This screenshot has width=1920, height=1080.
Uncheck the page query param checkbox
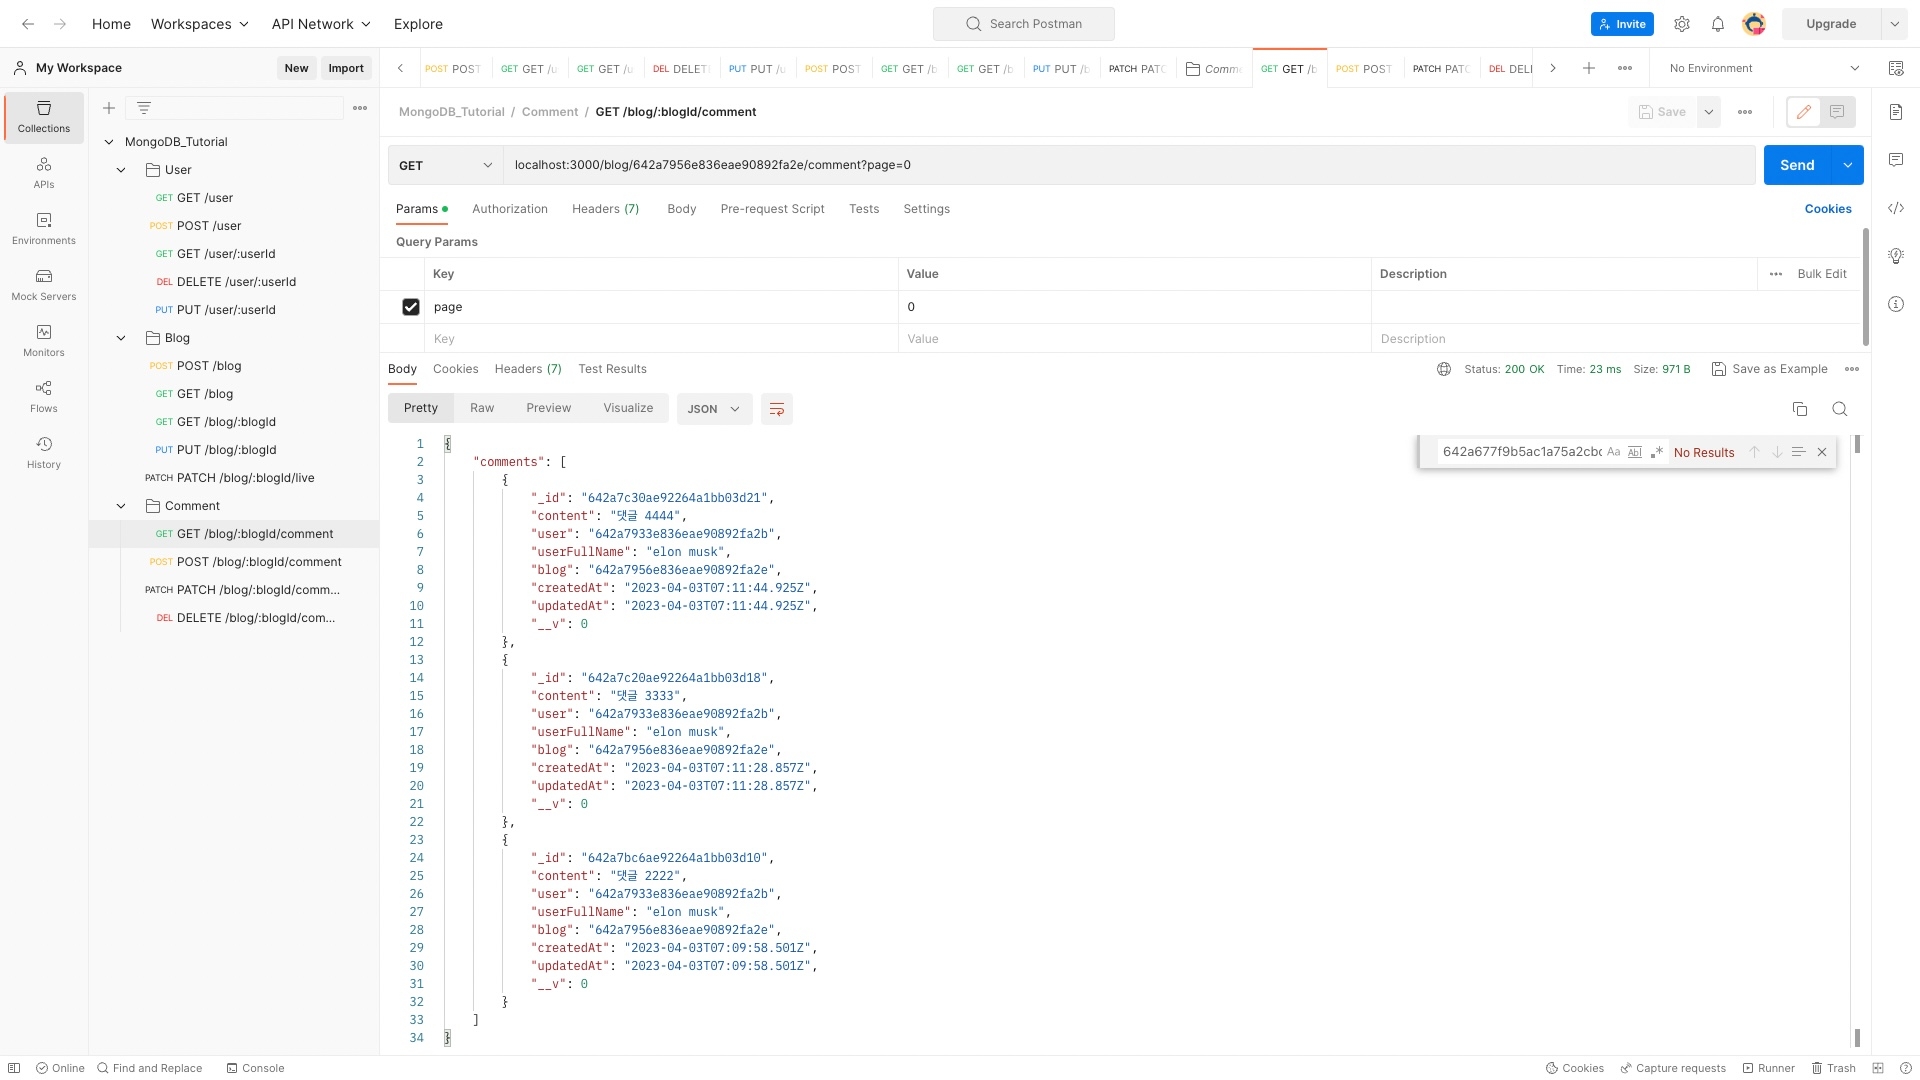[411, 307]
